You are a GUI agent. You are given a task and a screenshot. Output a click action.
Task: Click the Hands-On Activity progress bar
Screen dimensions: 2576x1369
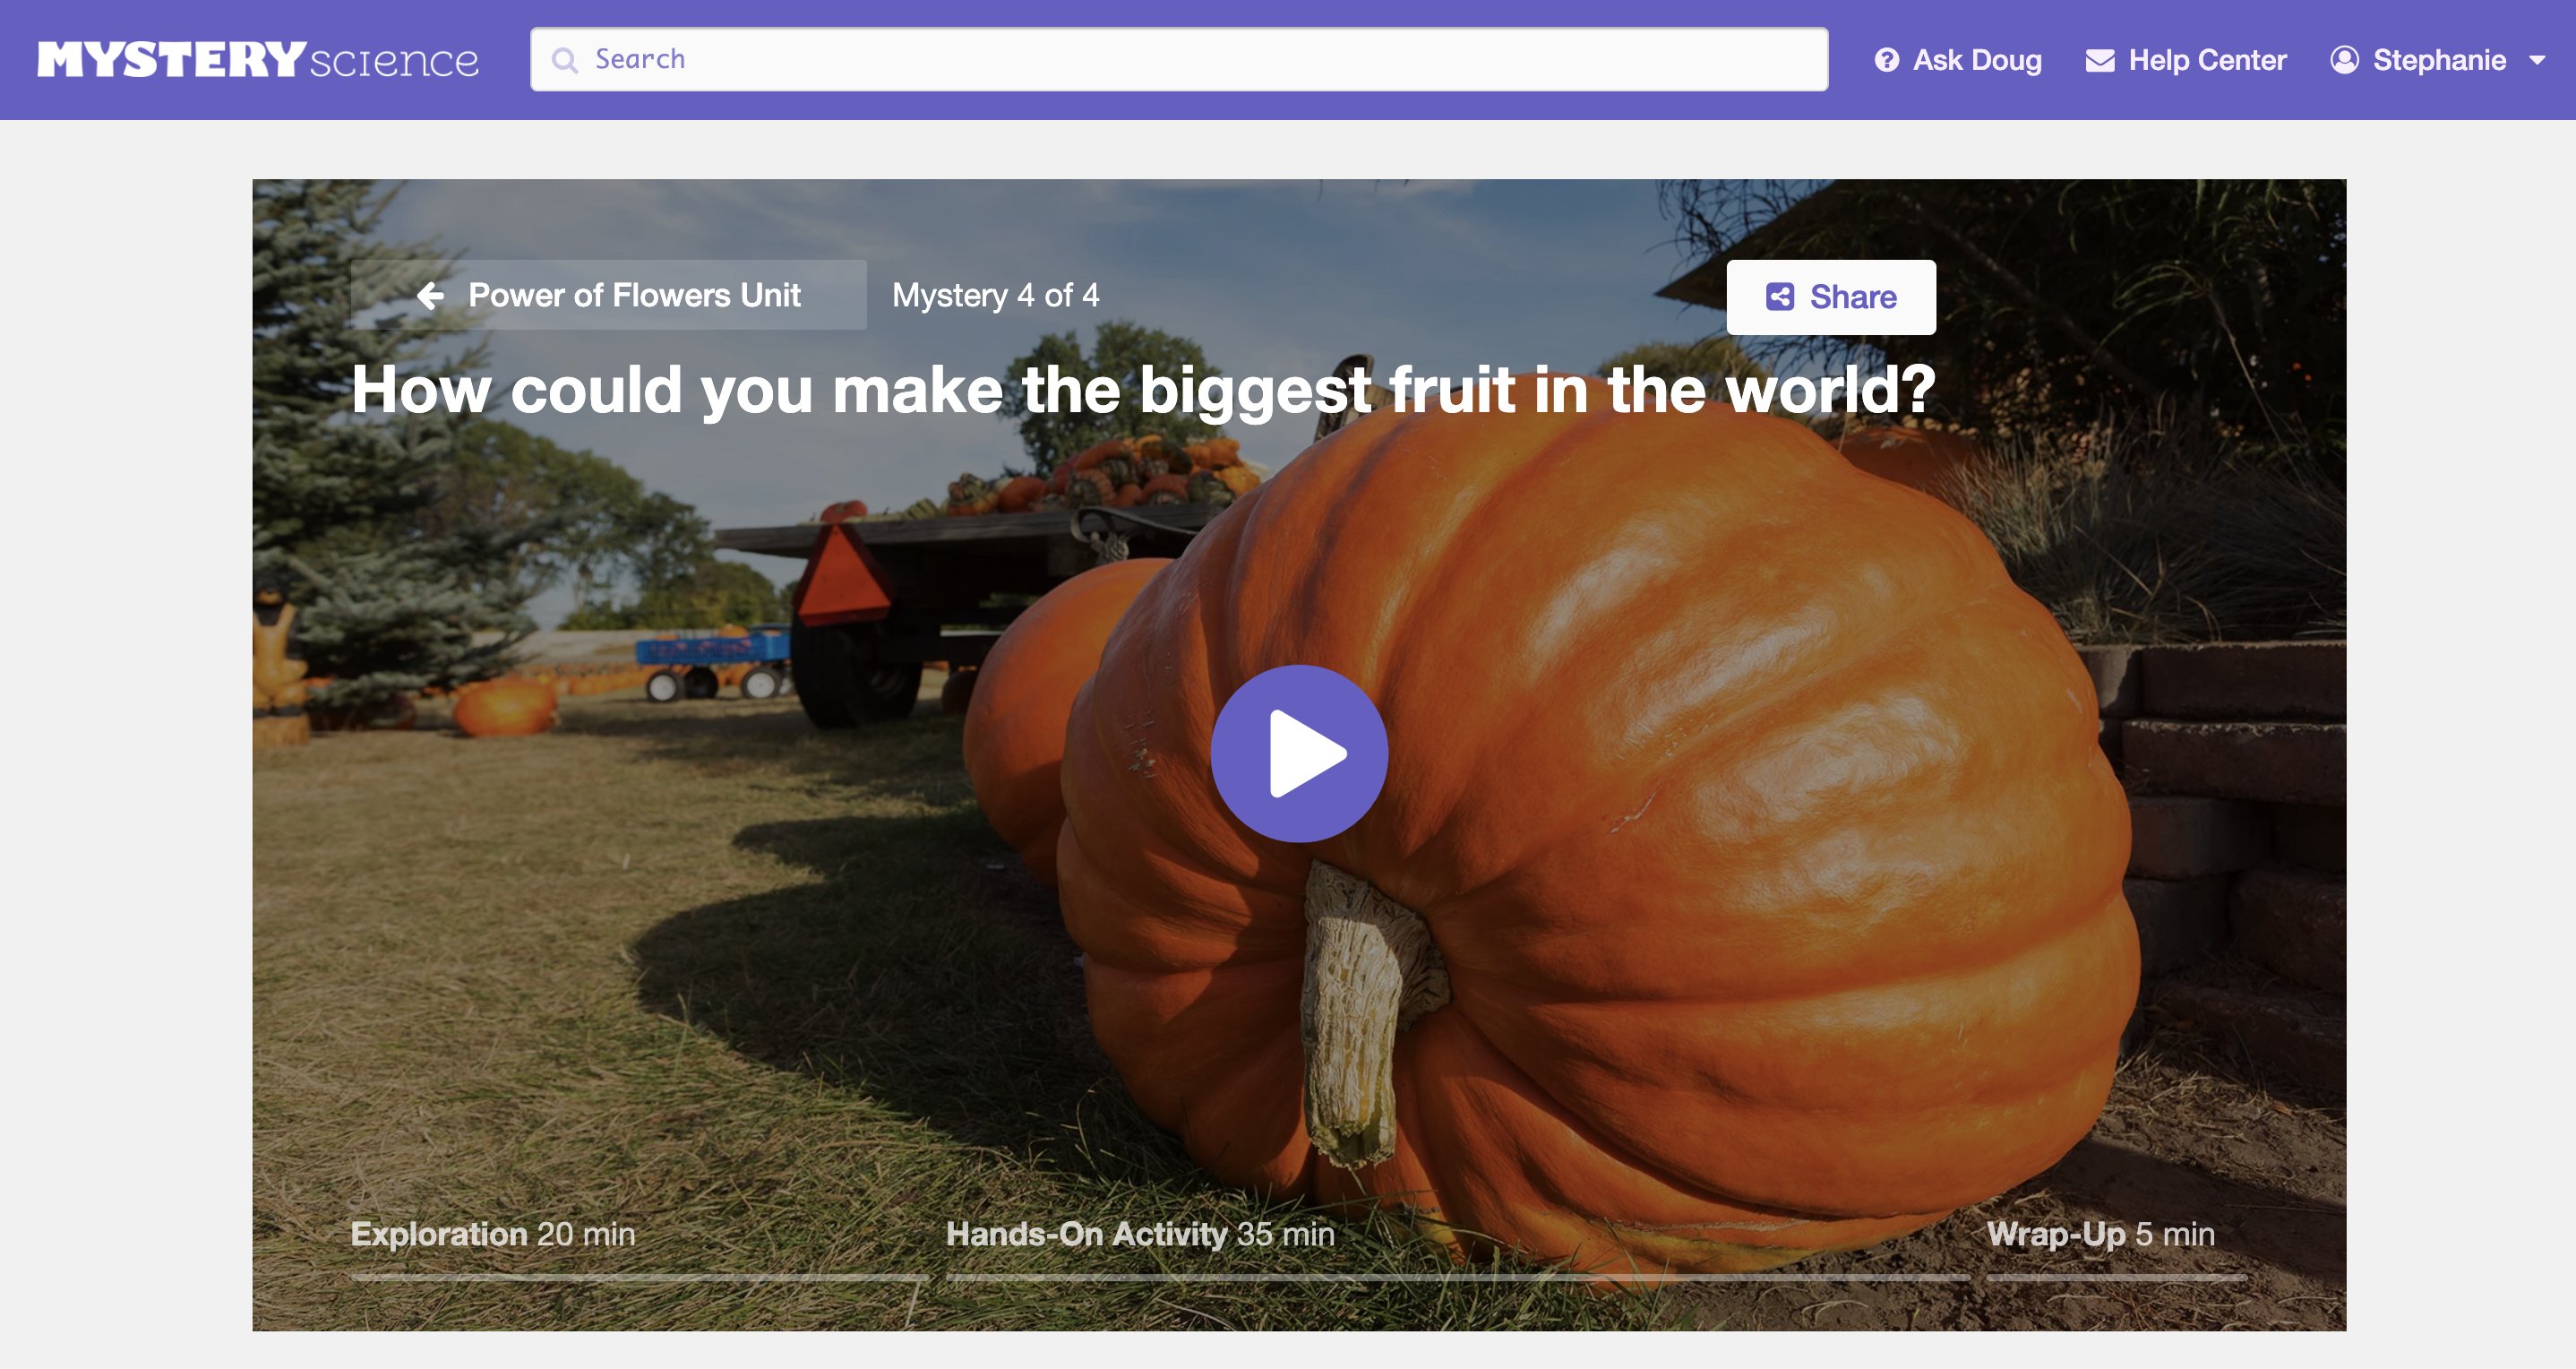click(x=1457, y=1277)
